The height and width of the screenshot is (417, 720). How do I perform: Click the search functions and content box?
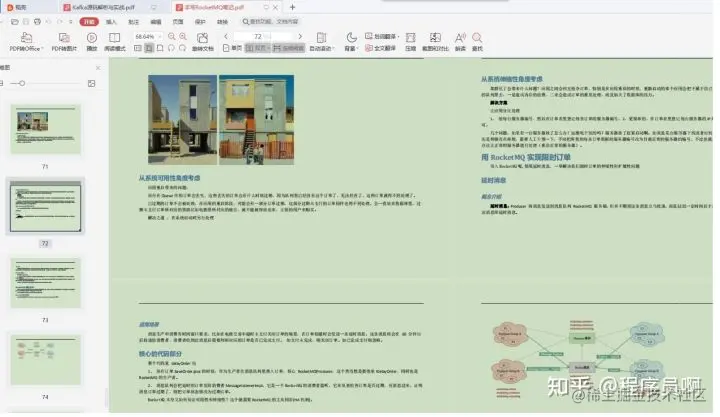pos(270,22)
